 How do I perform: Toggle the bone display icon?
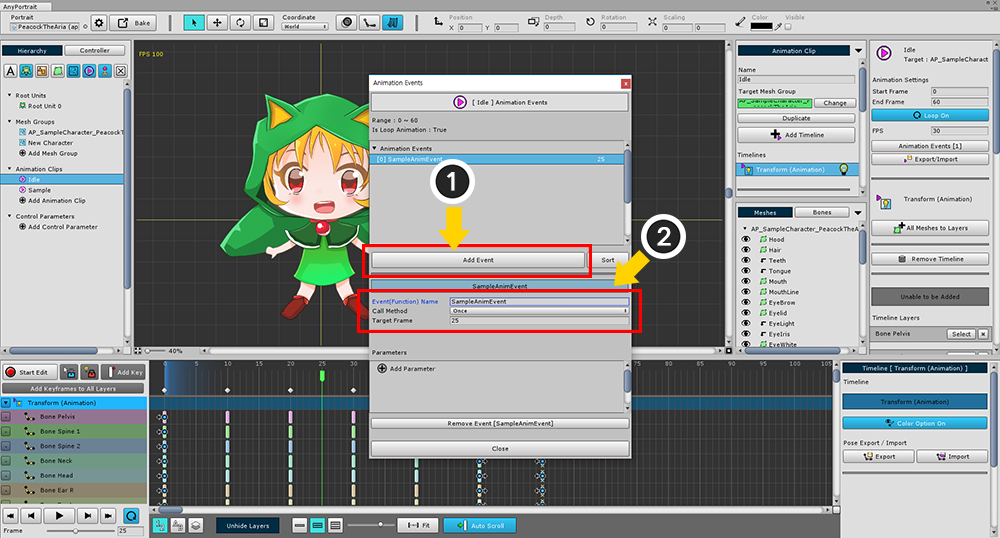click(369, 23)
